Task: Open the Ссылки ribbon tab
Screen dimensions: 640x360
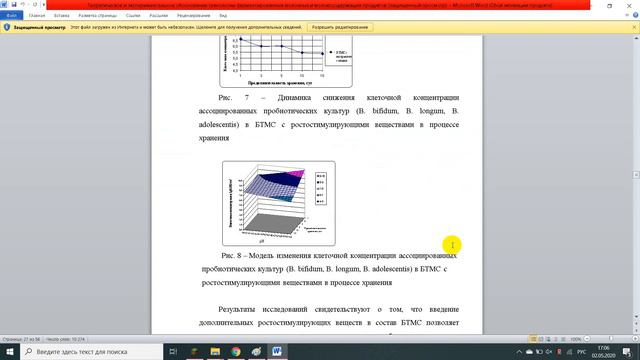Action: pyautogui.click(x=133, y=16)
